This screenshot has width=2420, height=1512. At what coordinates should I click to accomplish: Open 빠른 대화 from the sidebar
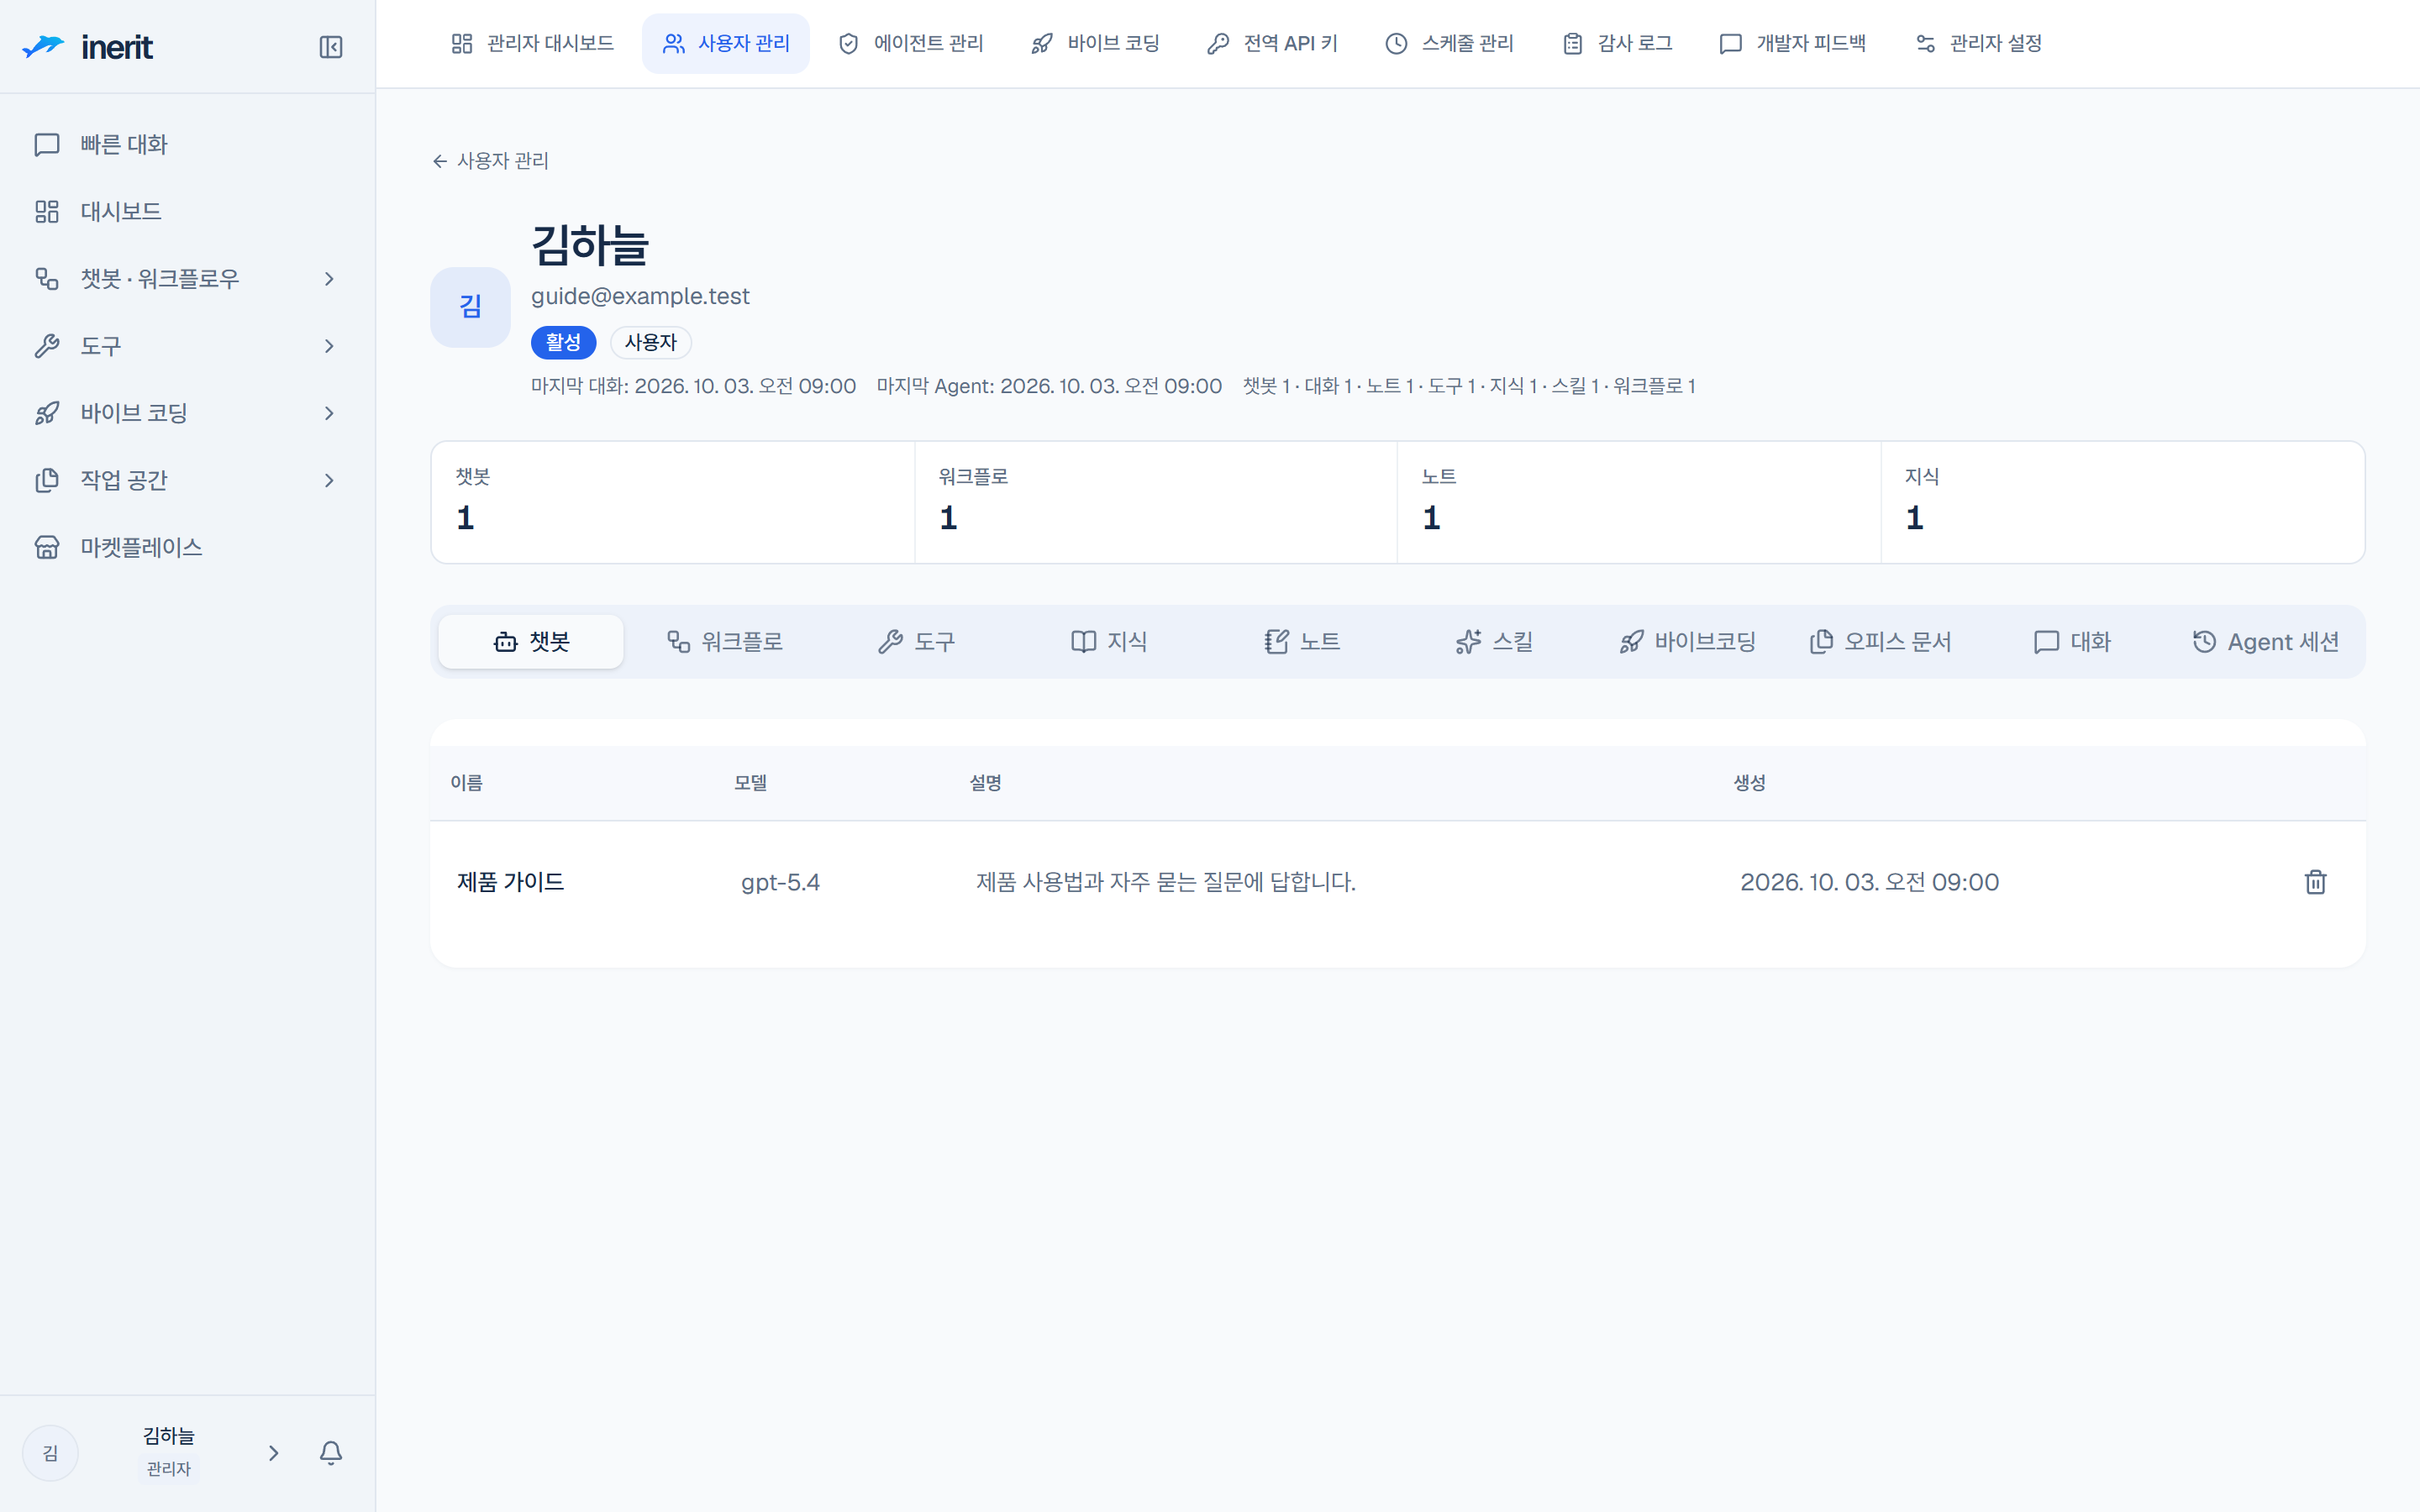coord(187,145)
